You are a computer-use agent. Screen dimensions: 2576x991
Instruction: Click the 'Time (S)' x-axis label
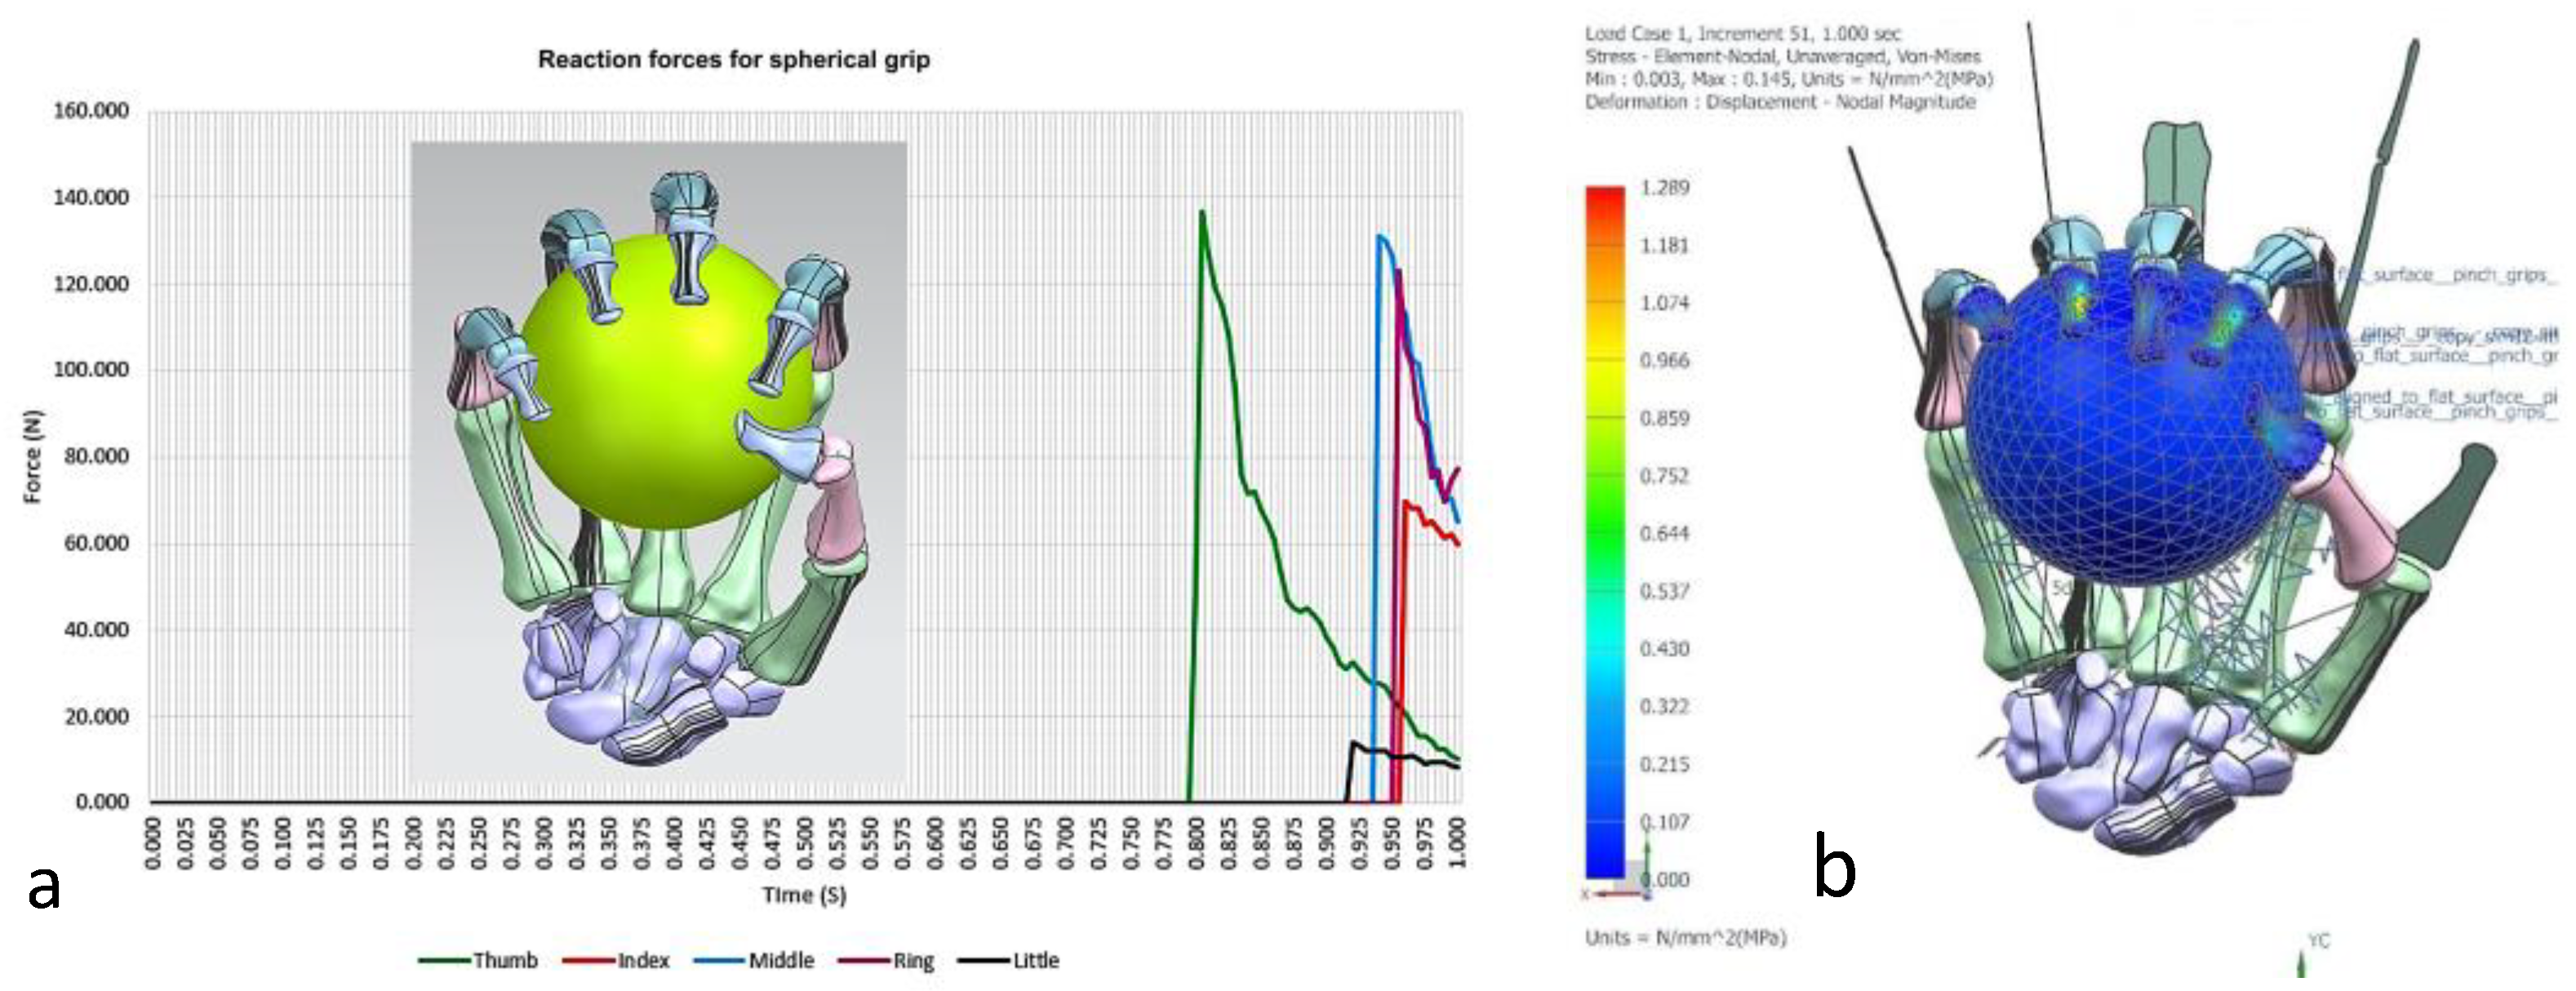pyautogui.click(x=804, y=895)
